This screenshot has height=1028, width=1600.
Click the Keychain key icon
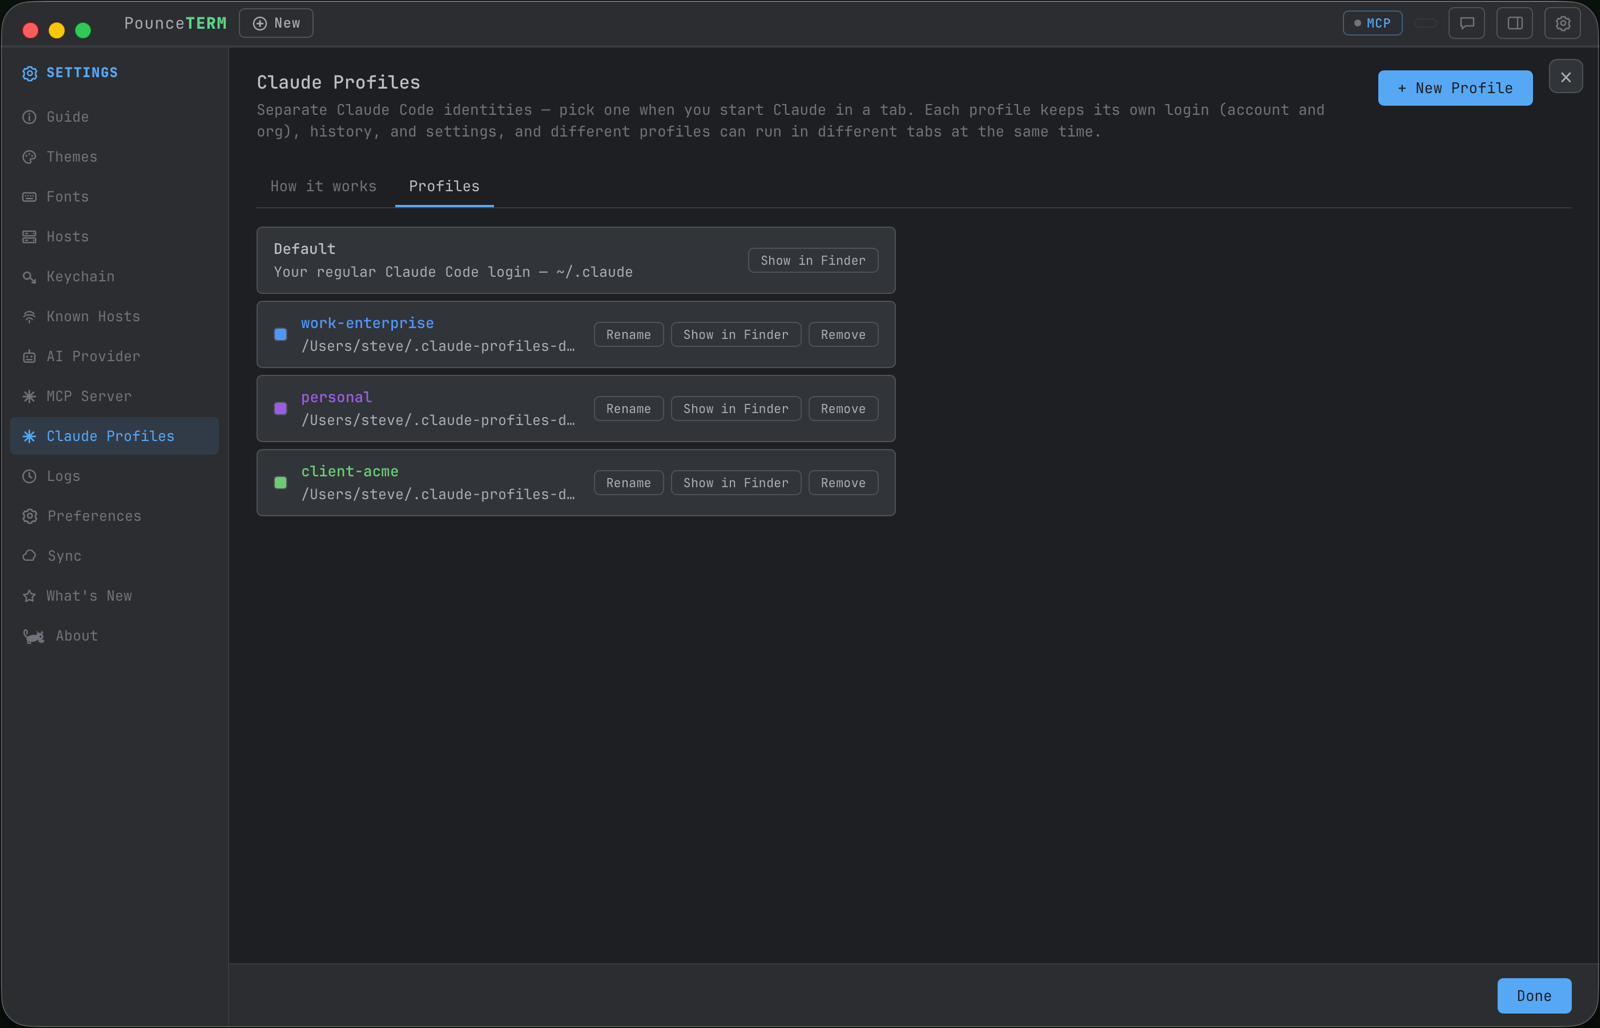[29, 277]
